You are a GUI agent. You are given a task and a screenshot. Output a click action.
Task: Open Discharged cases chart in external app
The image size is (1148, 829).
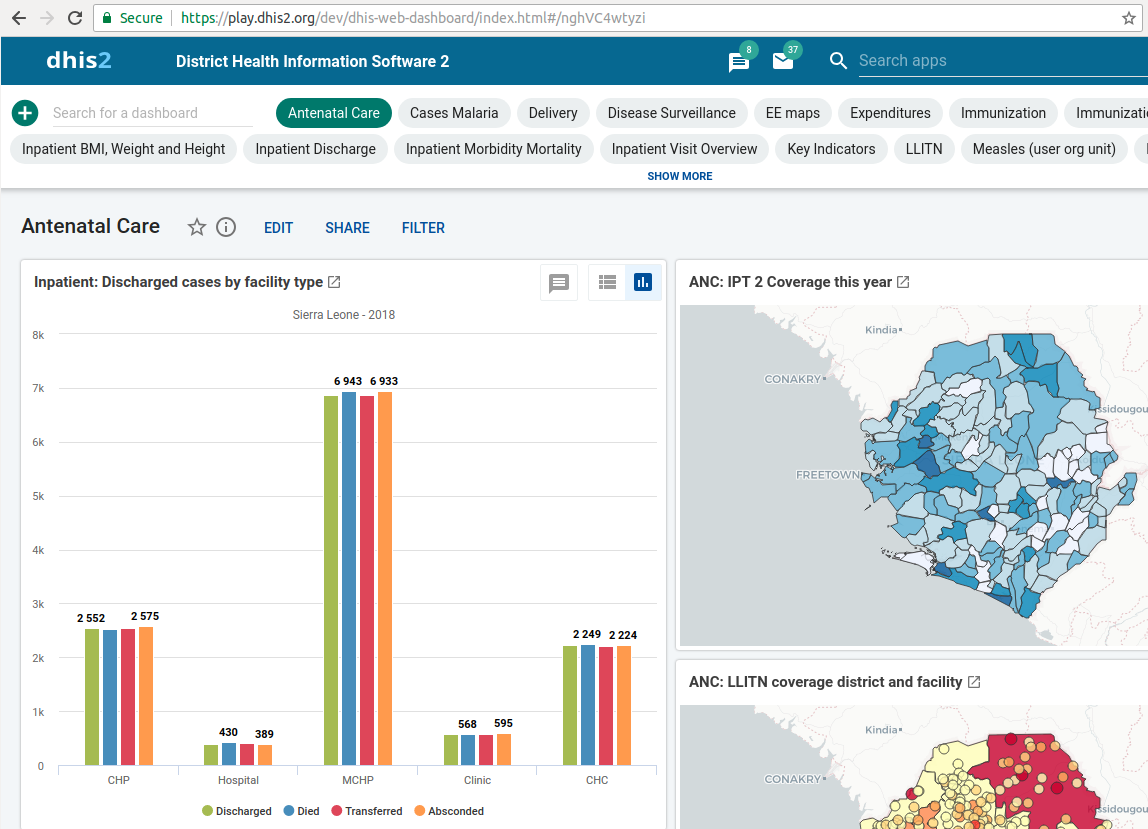pyautogui.click(x=334, y=282)
